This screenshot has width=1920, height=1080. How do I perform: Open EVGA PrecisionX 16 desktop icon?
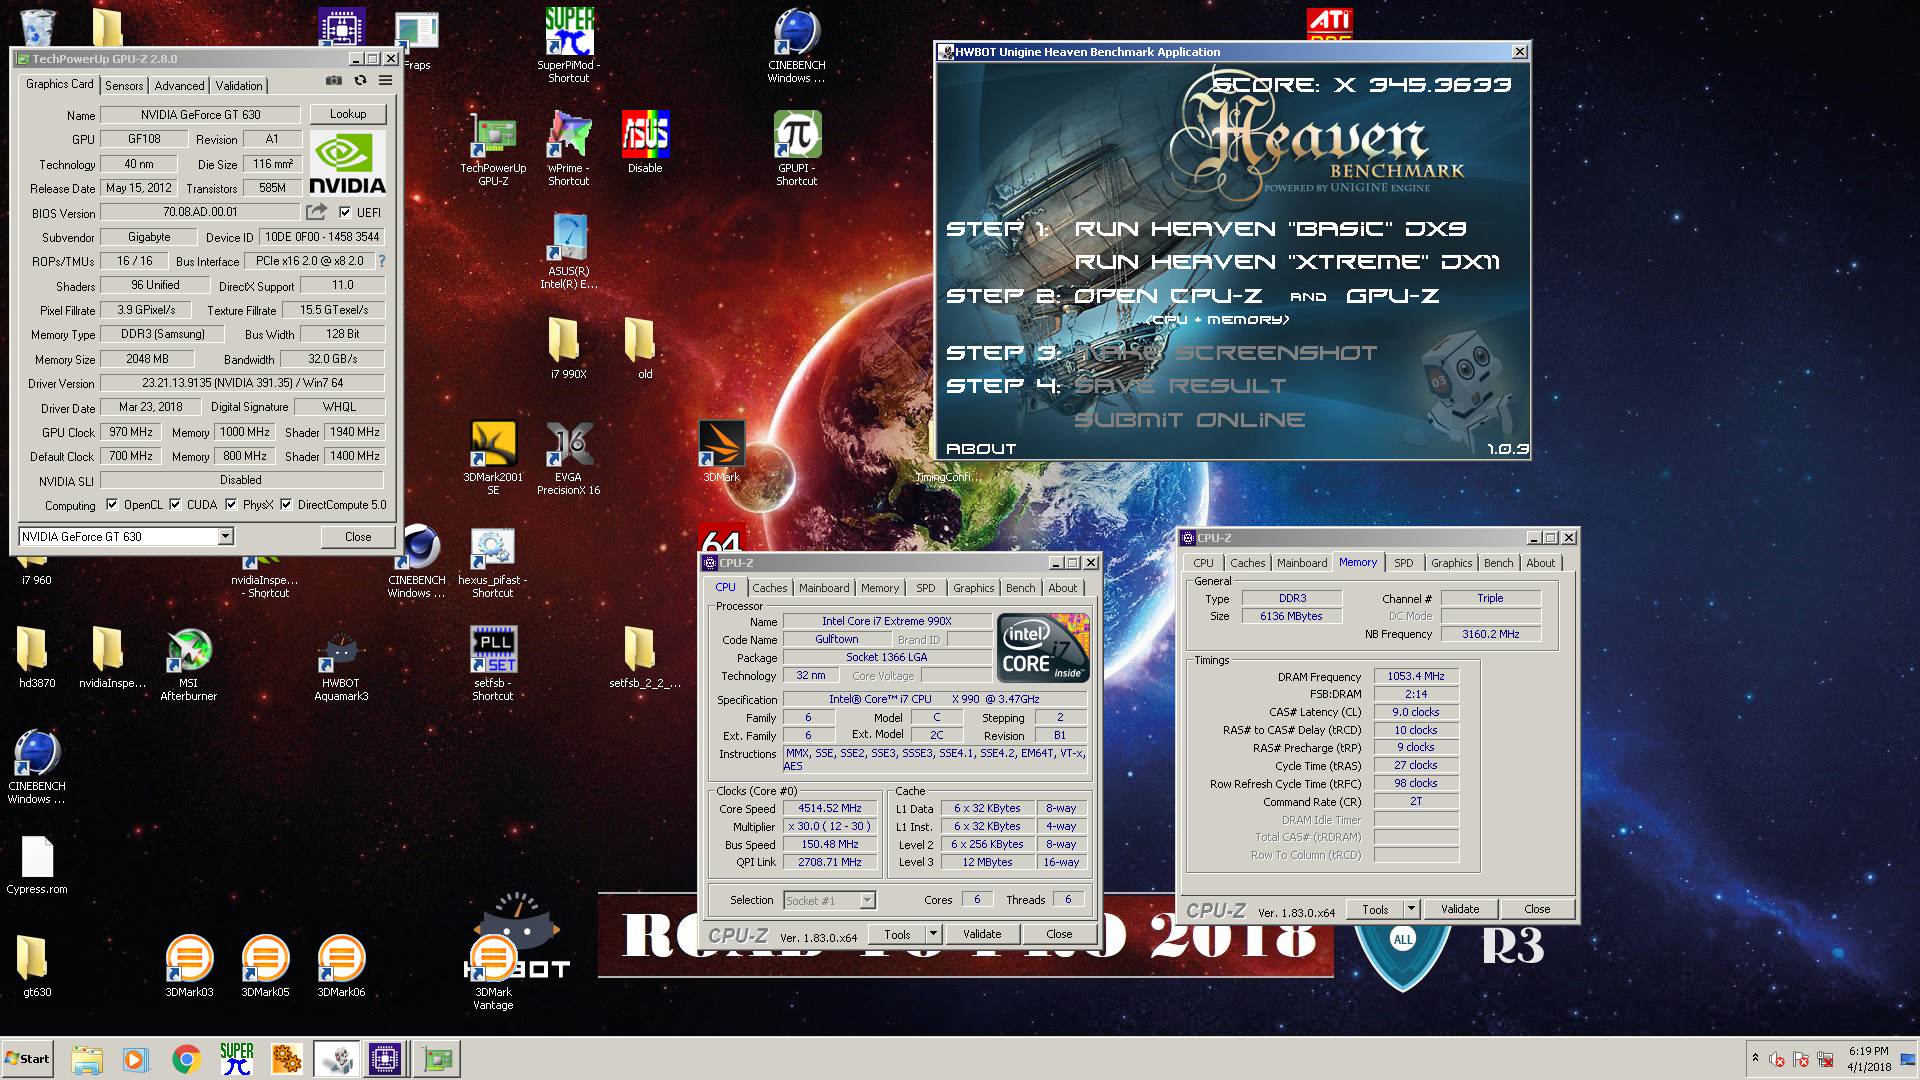click(x=569, y=457)
